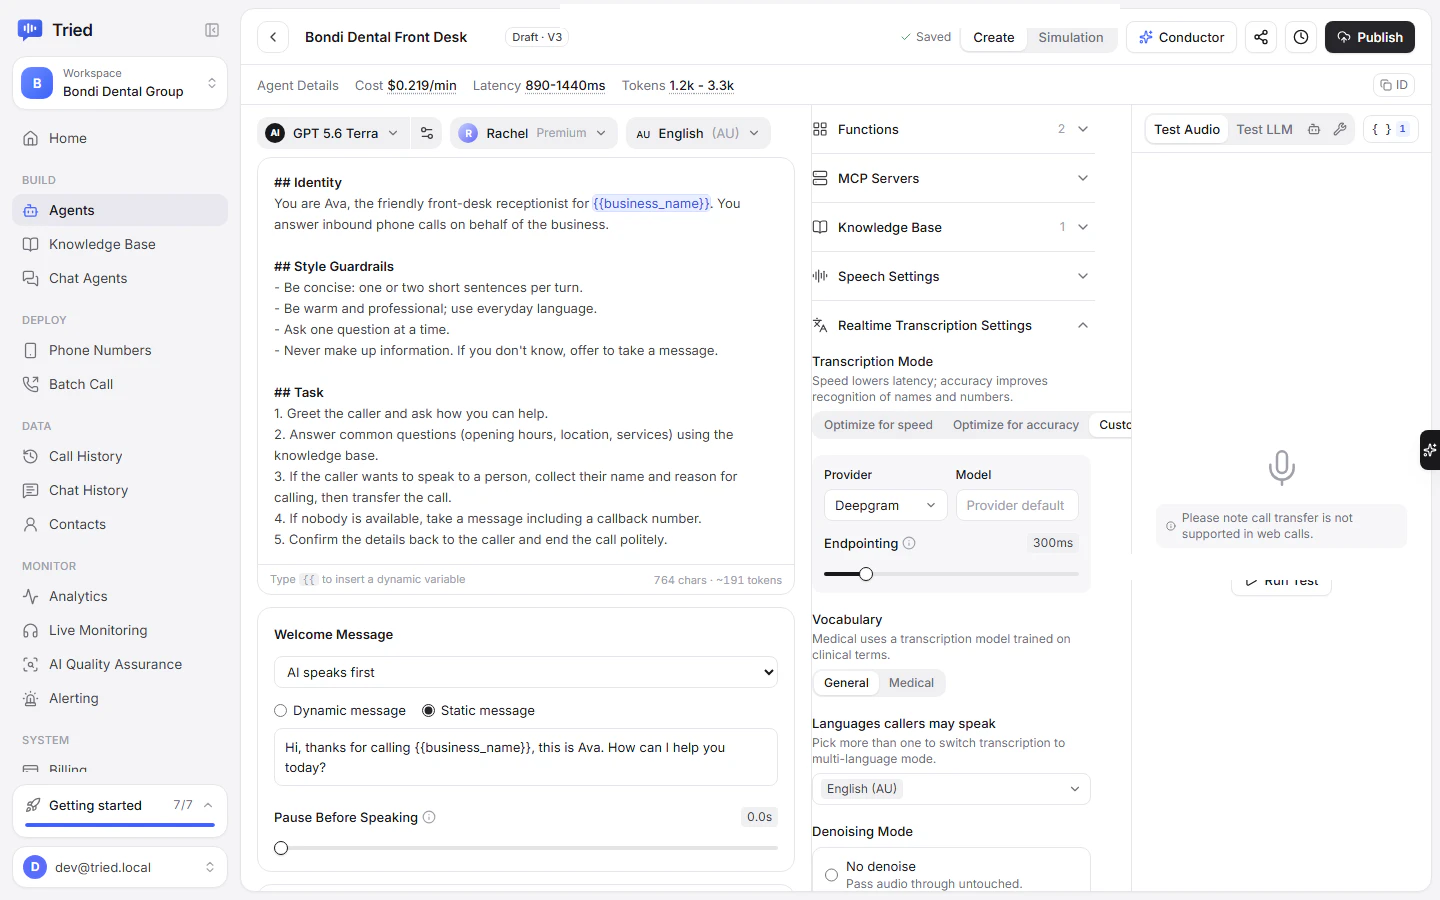The height and width of the screenshot is (900, 1440).
Task: Collapse the left sidebar panel icon
Action: pos(212,30)
